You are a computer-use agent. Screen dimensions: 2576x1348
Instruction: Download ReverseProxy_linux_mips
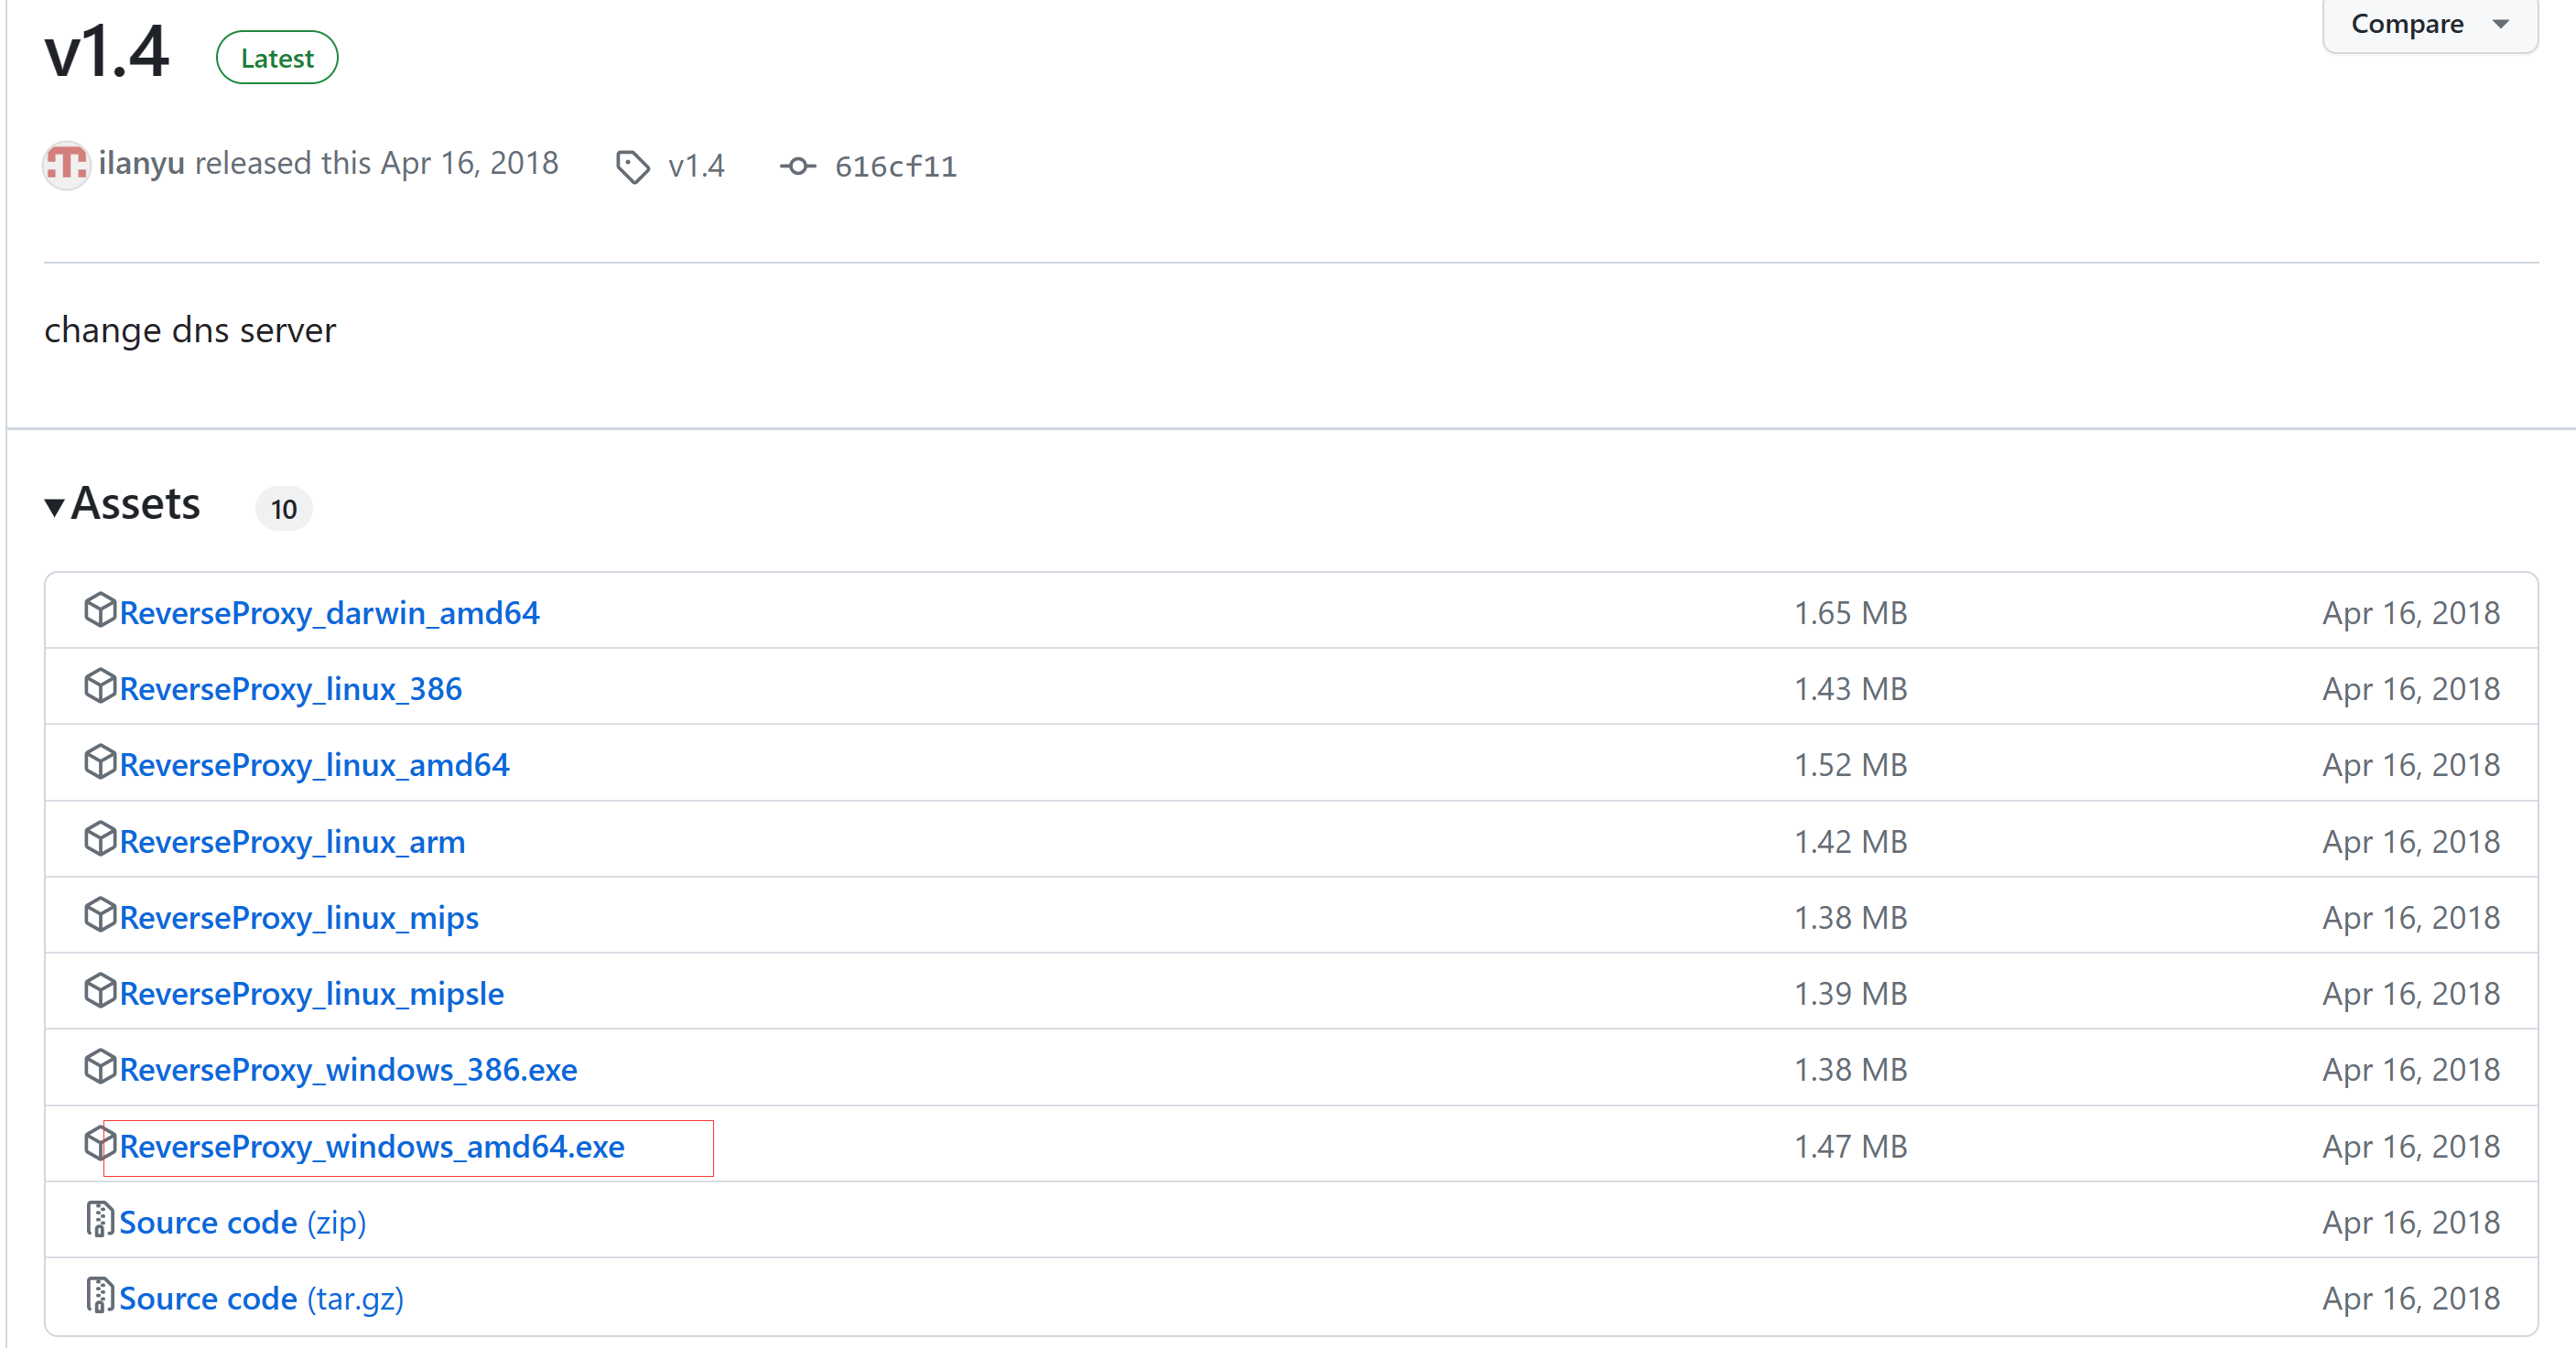pos(299,917)
